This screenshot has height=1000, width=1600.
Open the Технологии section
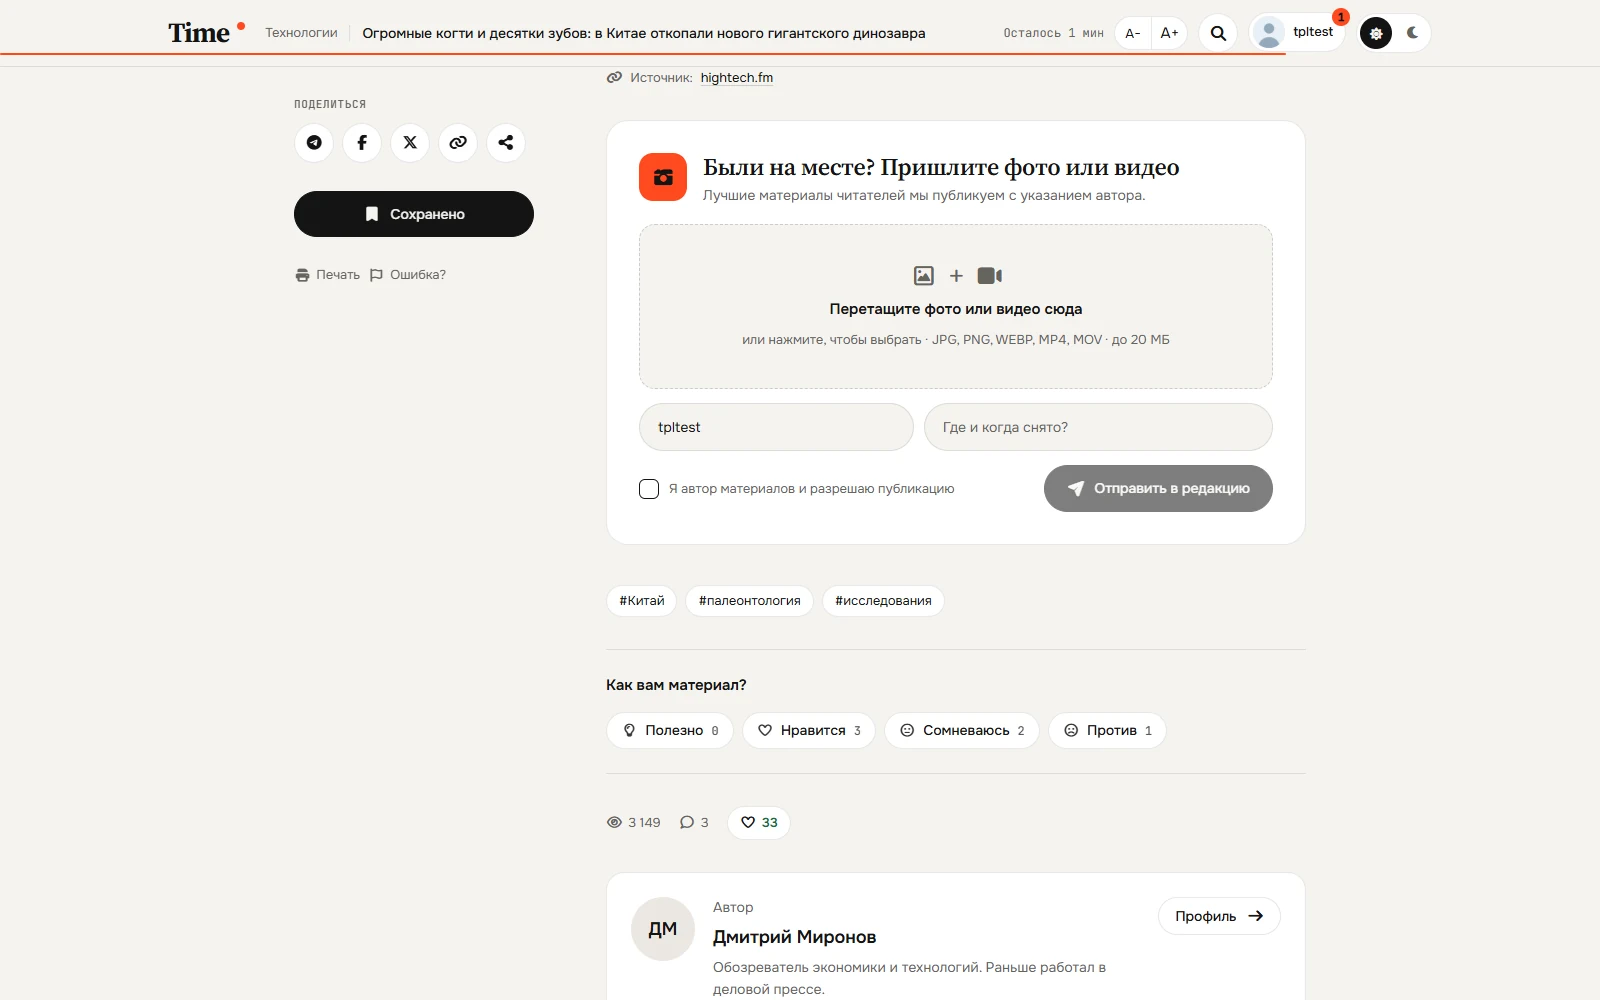(x=301, y=33)
